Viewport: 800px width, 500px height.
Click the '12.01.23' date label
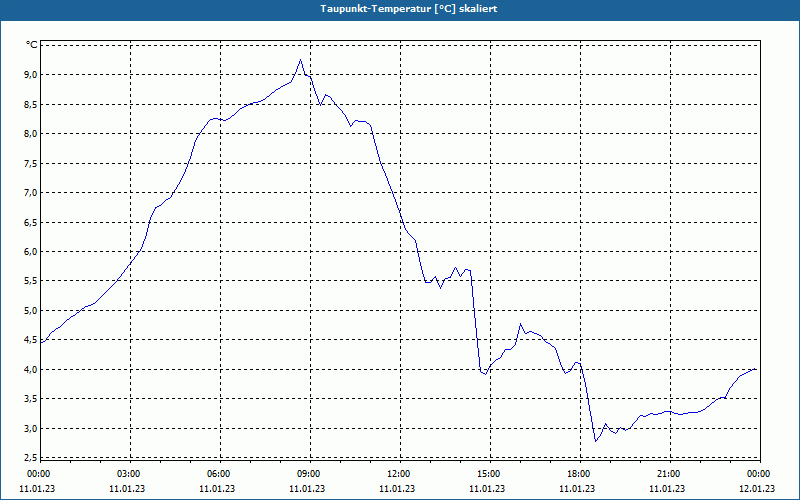pos(757,488)
